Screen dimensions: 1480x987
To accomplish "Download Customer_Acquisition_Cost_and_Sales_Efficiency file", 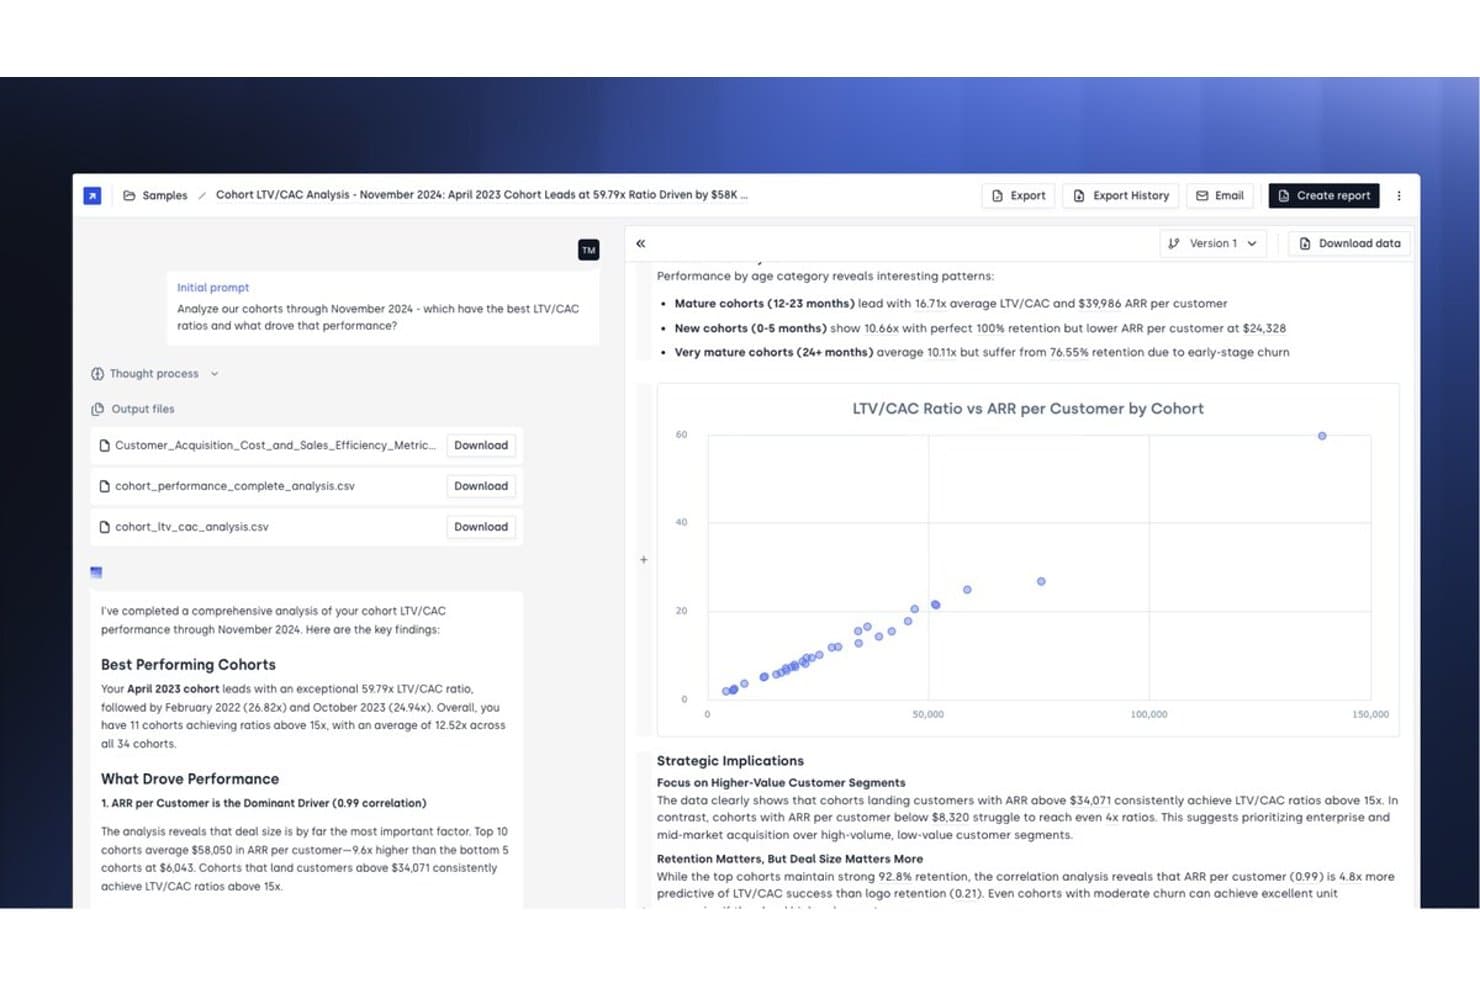I will (481, 446).
